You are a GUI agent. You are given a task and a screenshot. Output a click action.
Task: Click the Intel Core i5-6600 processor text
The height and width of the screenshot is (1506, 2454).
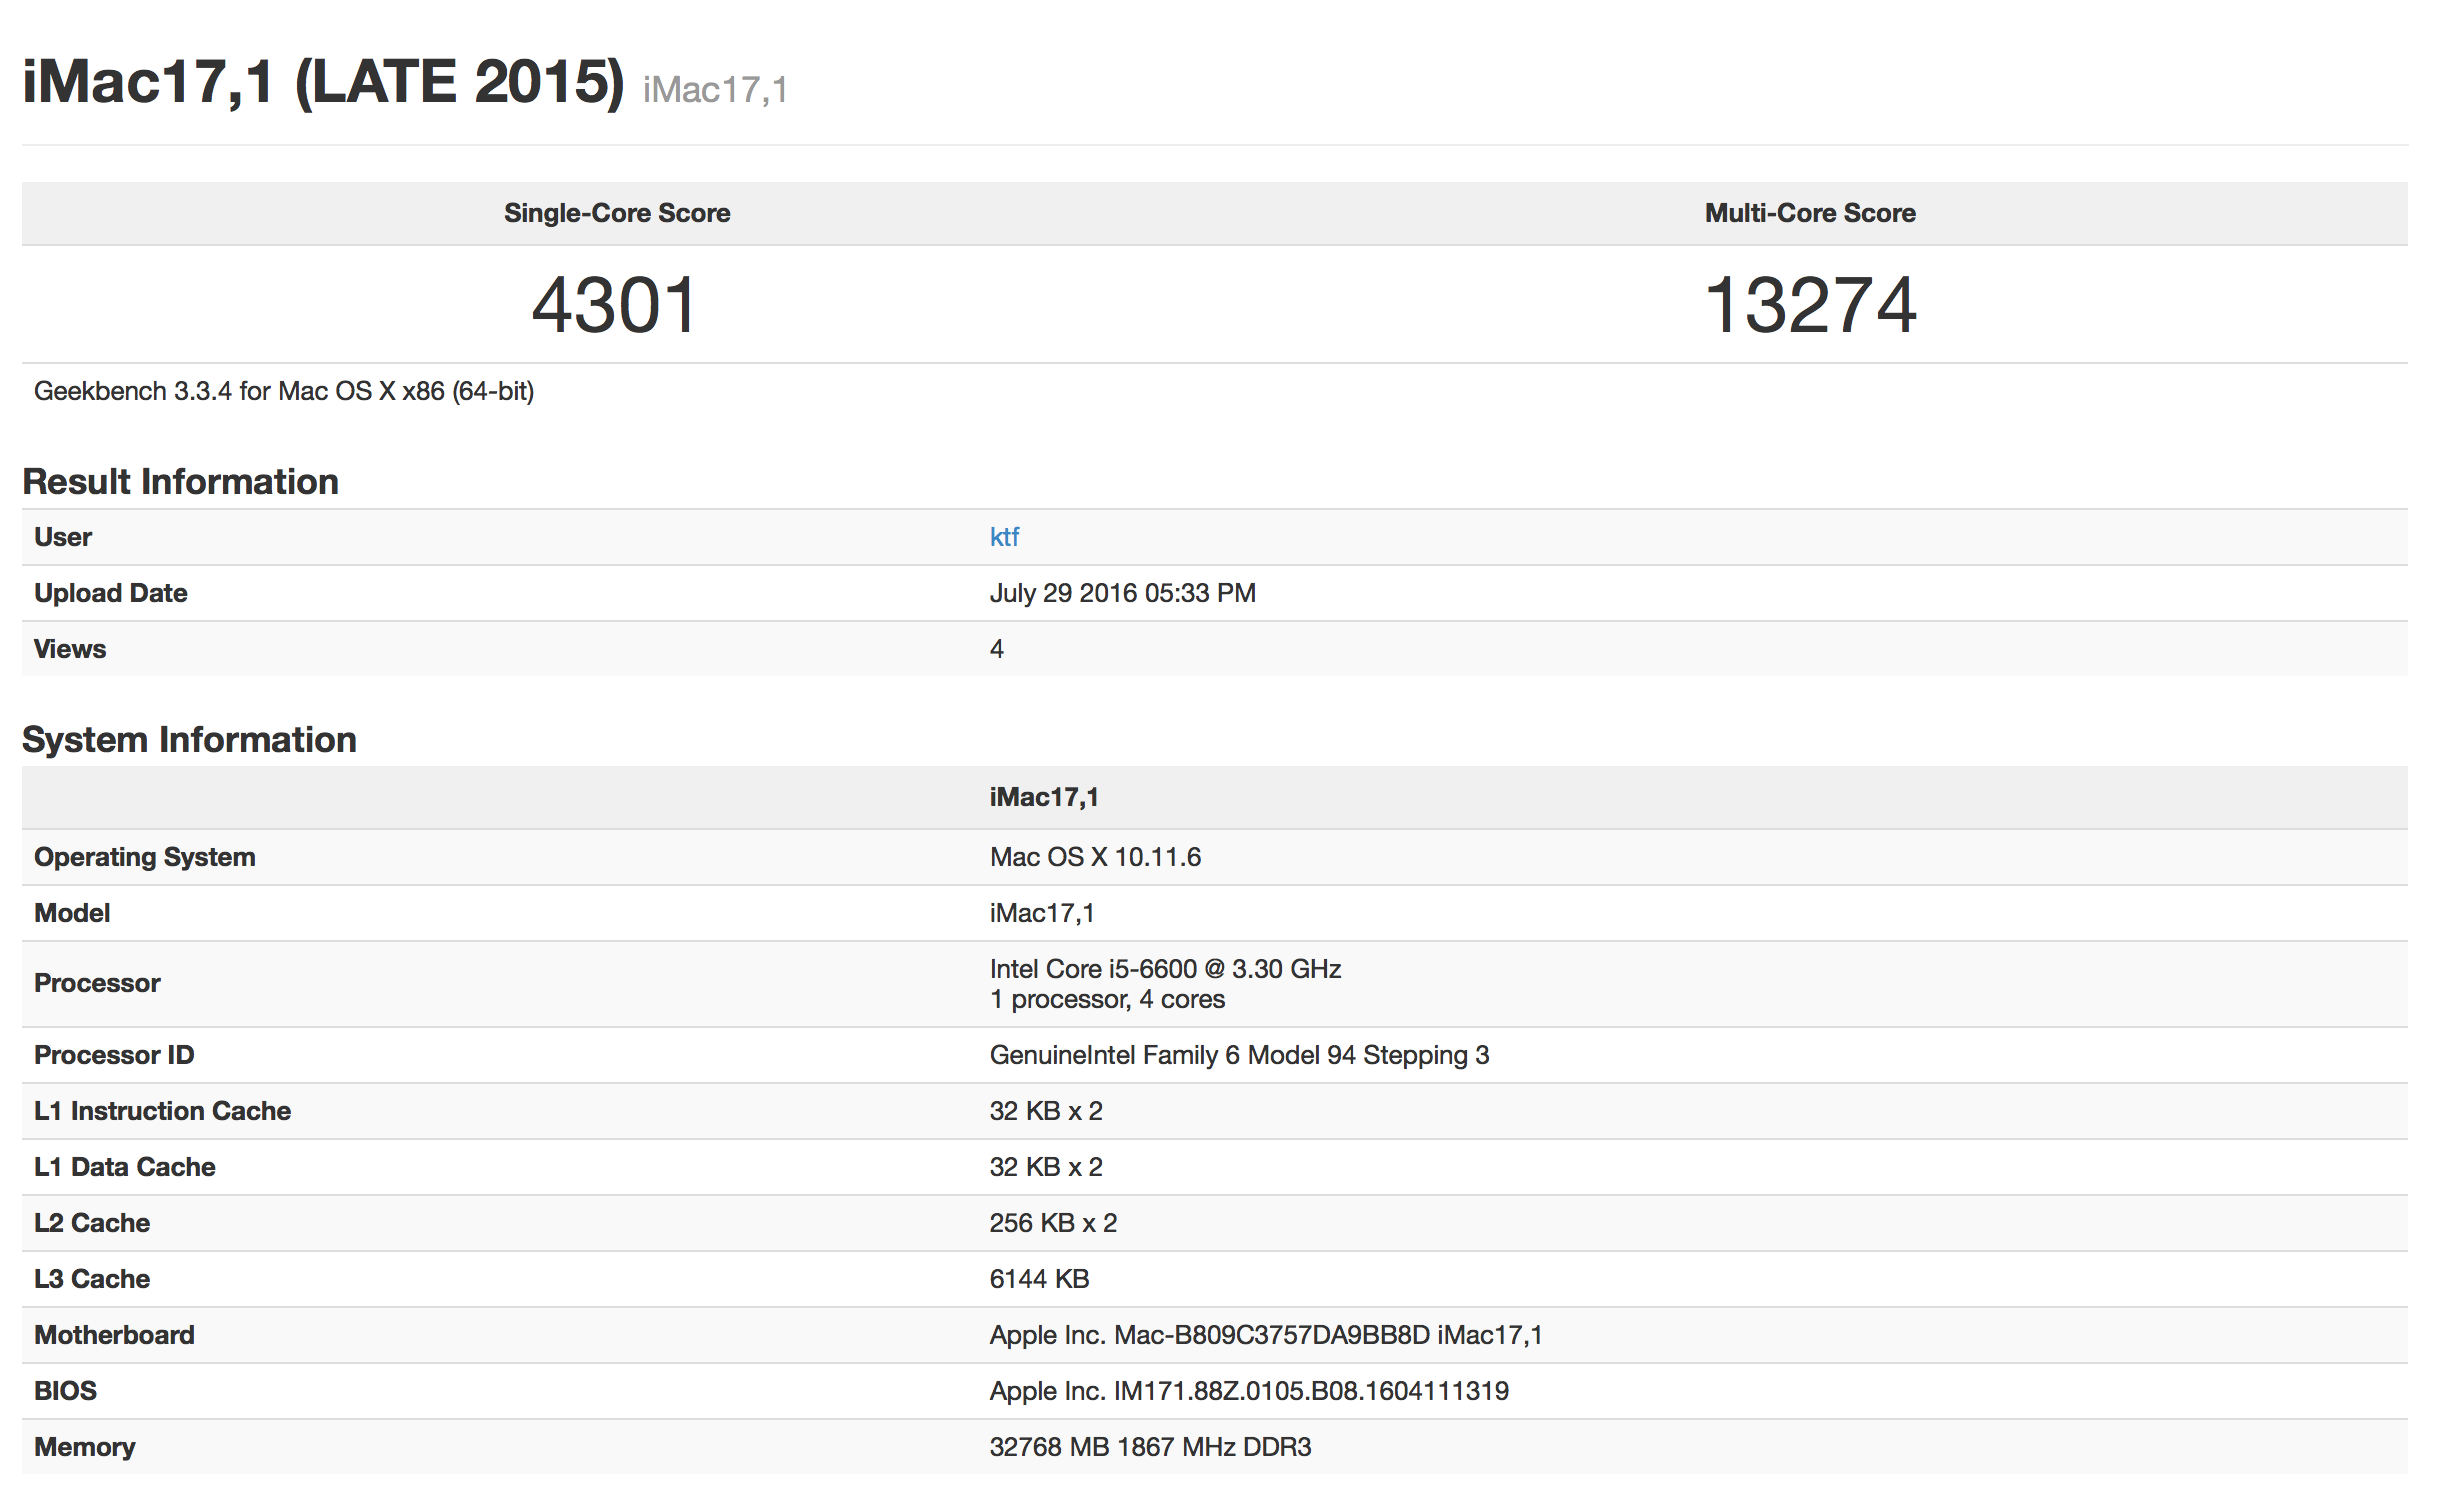[x=1164, y=969]
